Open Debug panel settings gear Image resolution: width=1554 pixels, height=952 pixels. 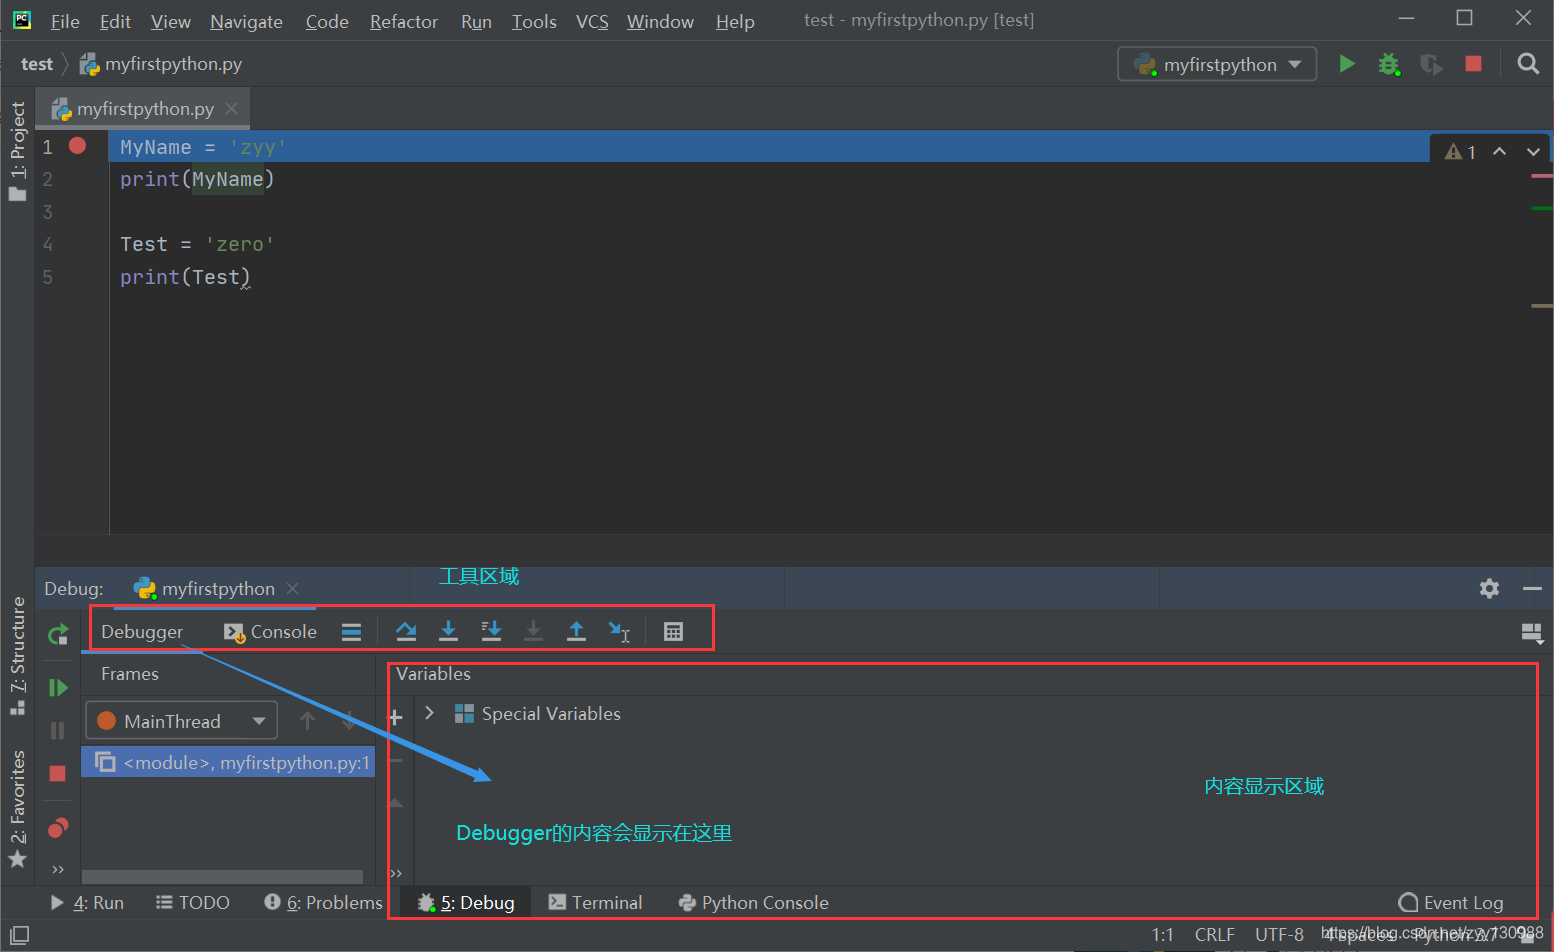point(1489,589)
